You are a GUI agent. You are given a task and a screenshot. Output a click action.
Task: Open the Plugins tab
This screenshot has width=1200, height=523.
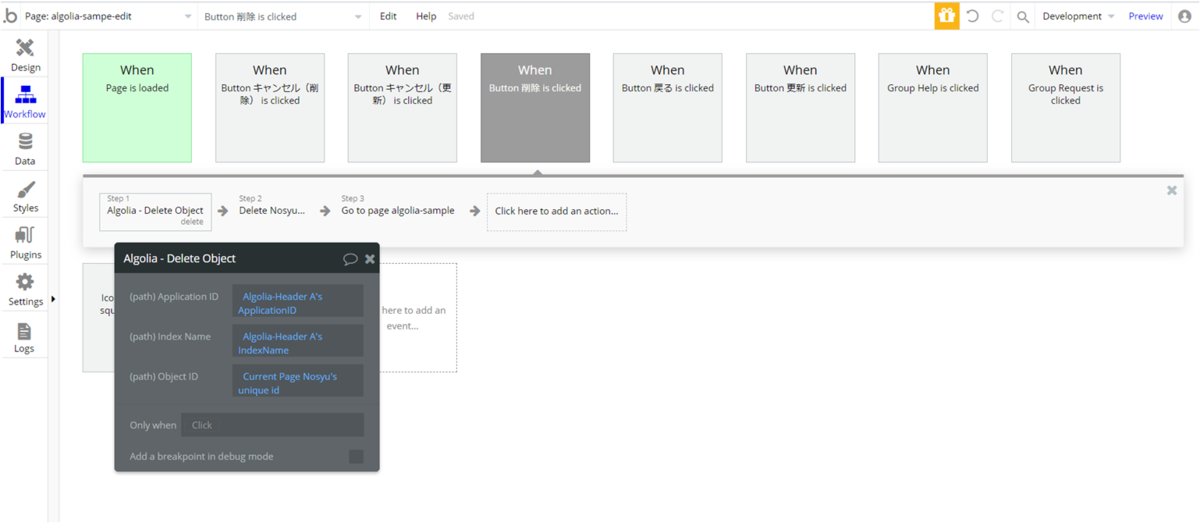click(25, 243)
